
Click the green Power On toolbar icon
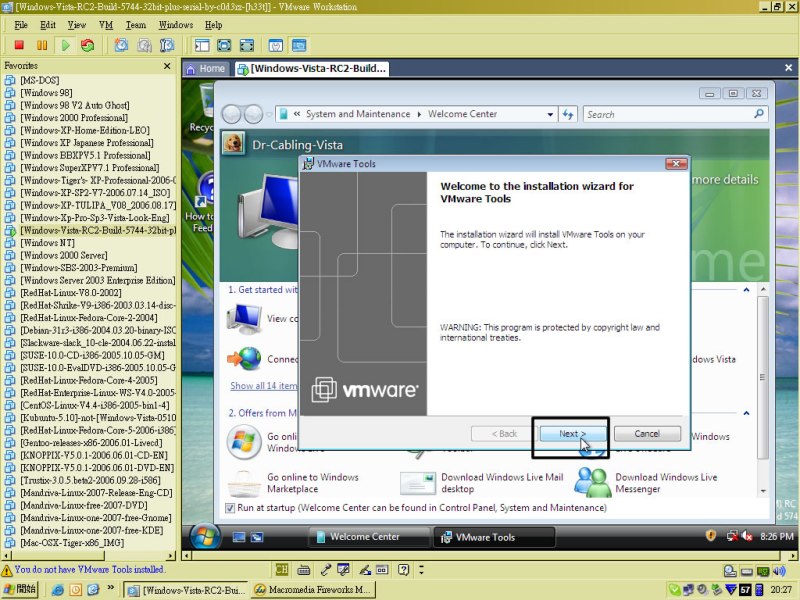[65, 45]
